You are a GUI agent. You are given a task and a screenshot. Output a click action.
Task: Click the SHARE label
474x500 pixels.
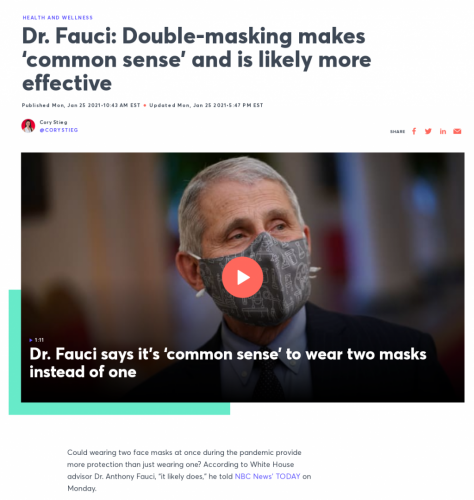click(x=397, y=131)
